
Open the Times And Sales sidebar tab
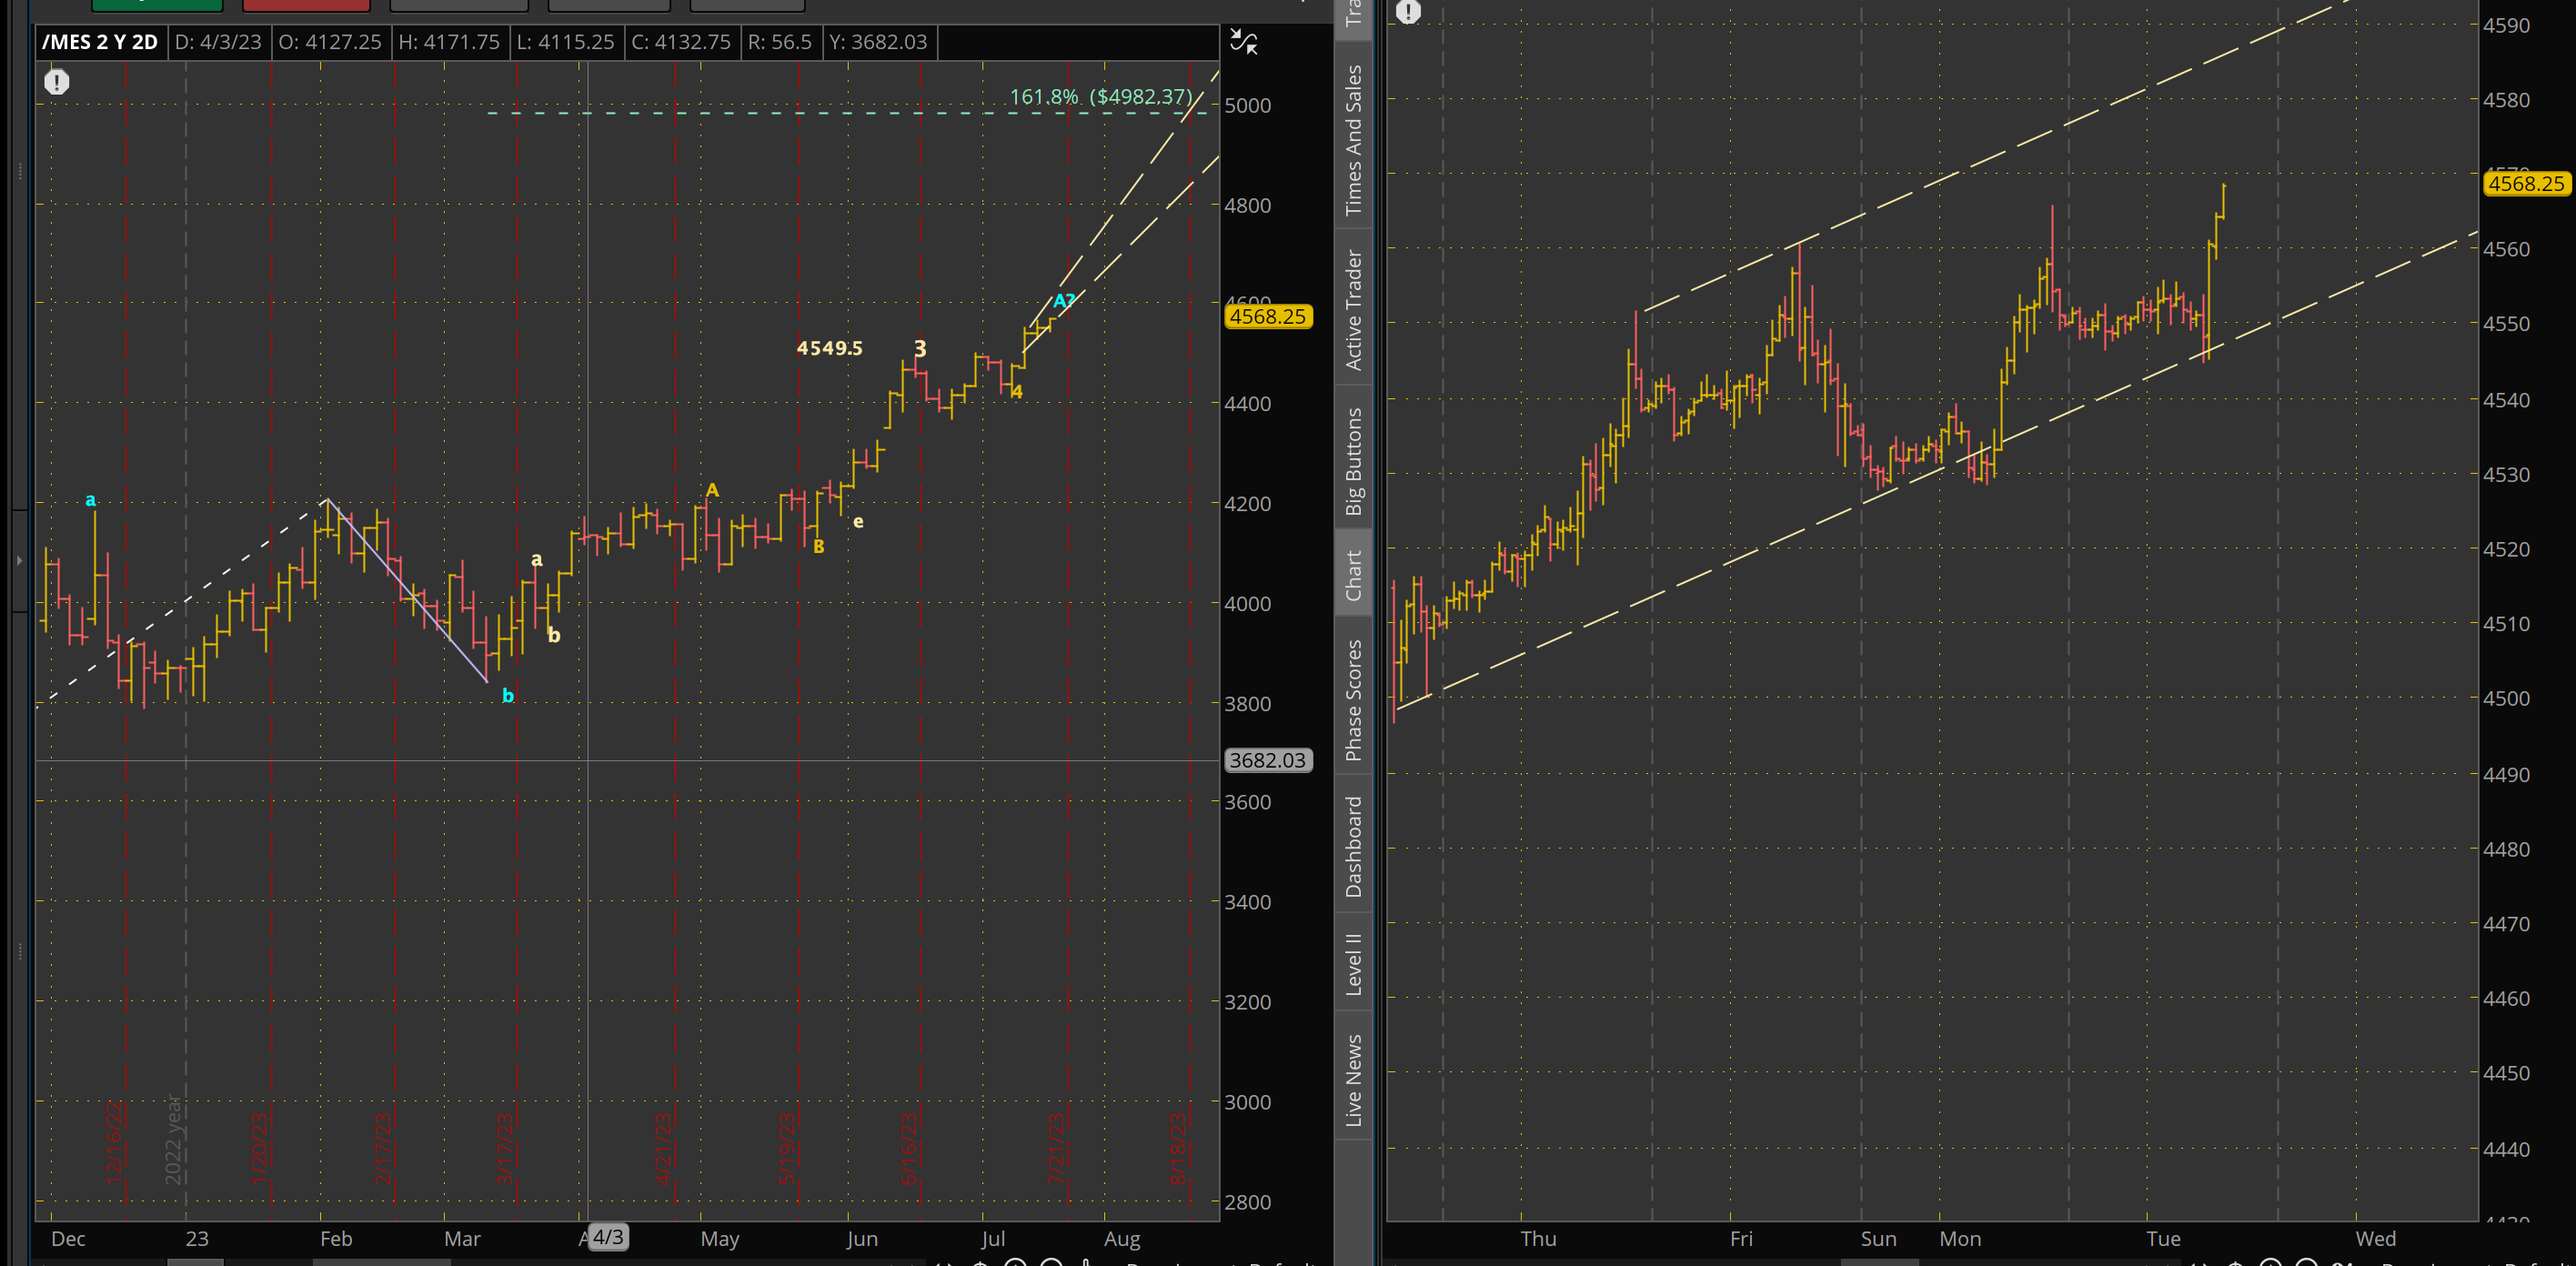coord(1353,139)
